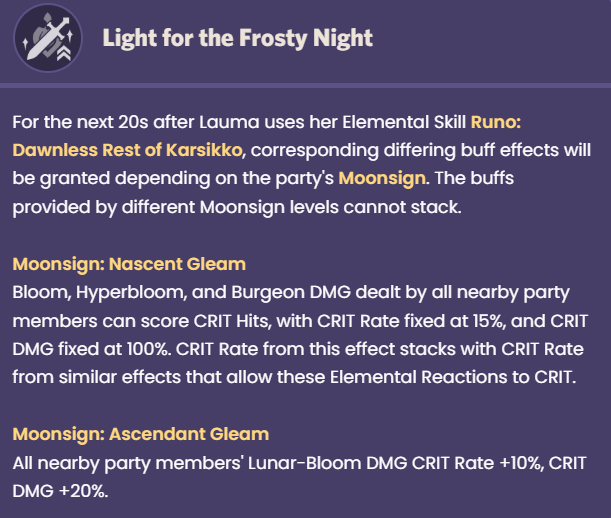The width and height of the screenshot is (611, 518).
Task: Select the Light for the Frosty Night title
Action: [237, 38]
